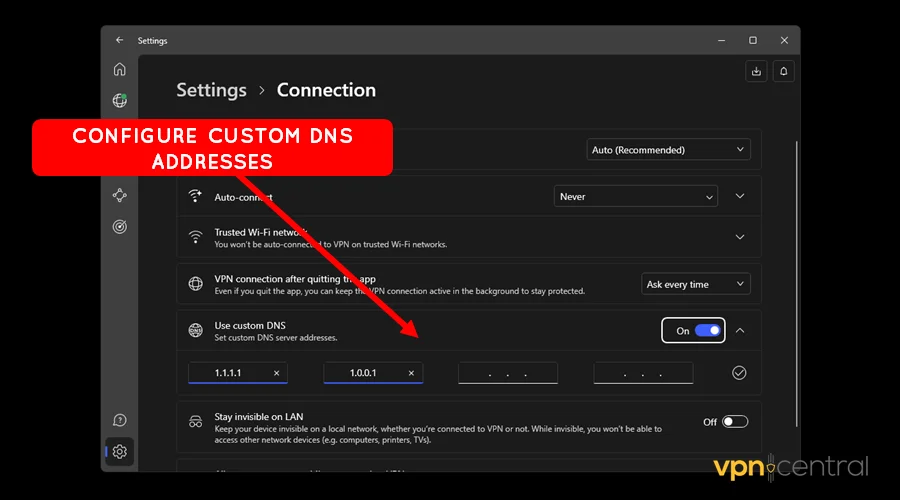Click the fourth empty DNS address field

point(643,373)
